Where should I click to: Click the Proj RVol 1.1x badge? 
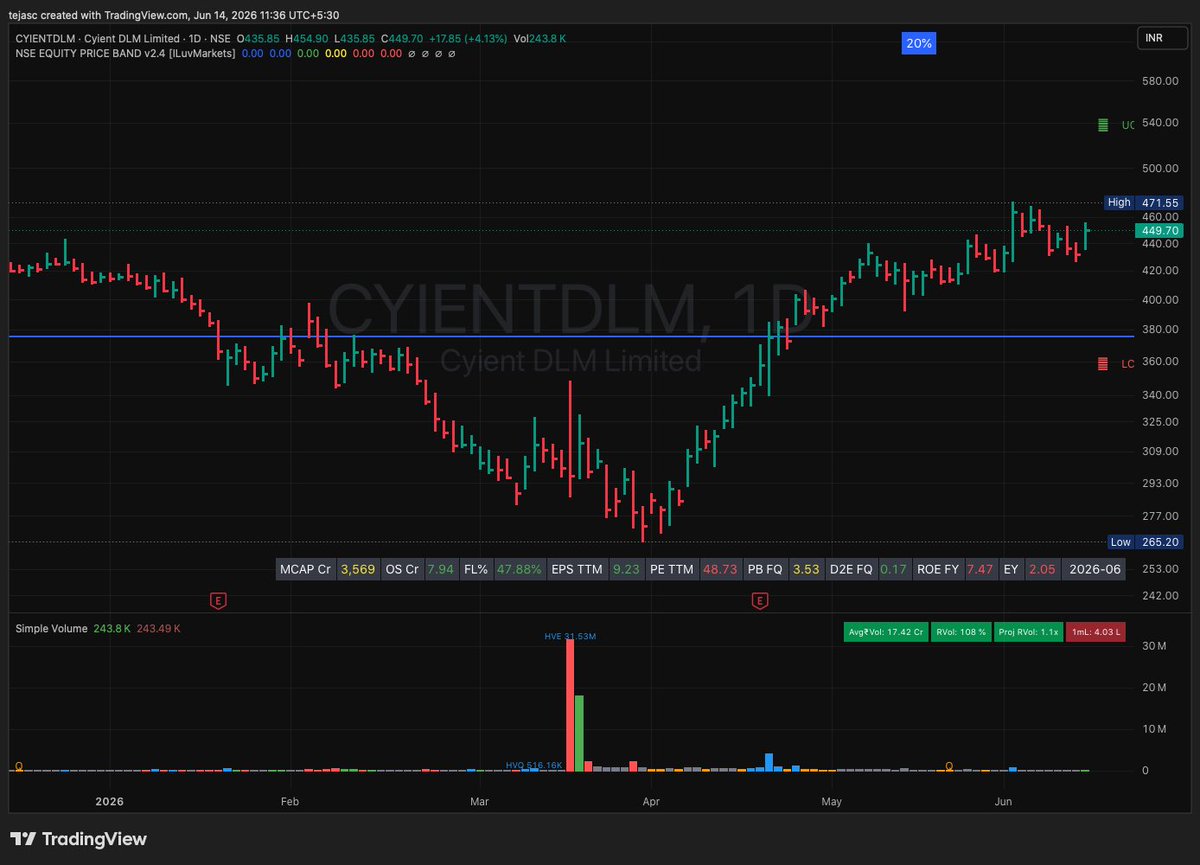click(x=1028, y=632)
